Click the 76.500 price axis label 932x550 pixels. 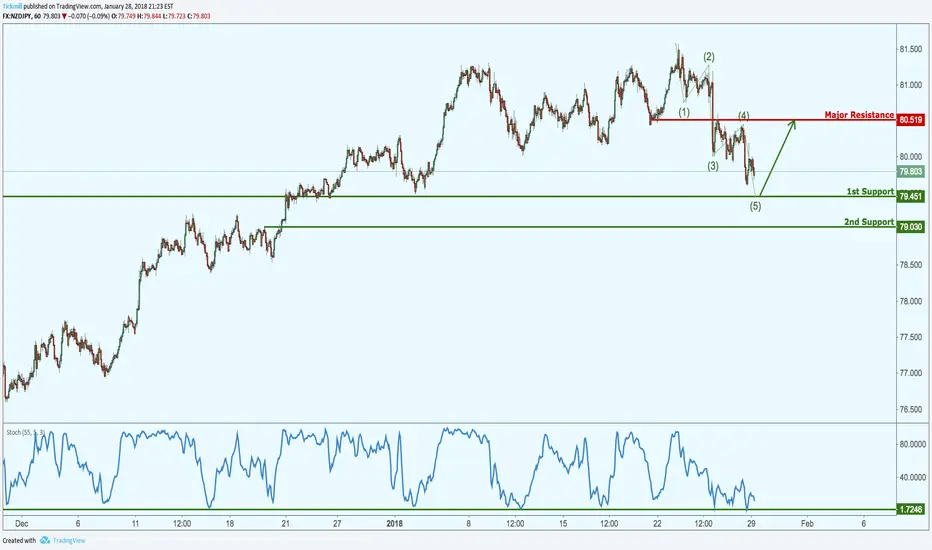[910, 410]
